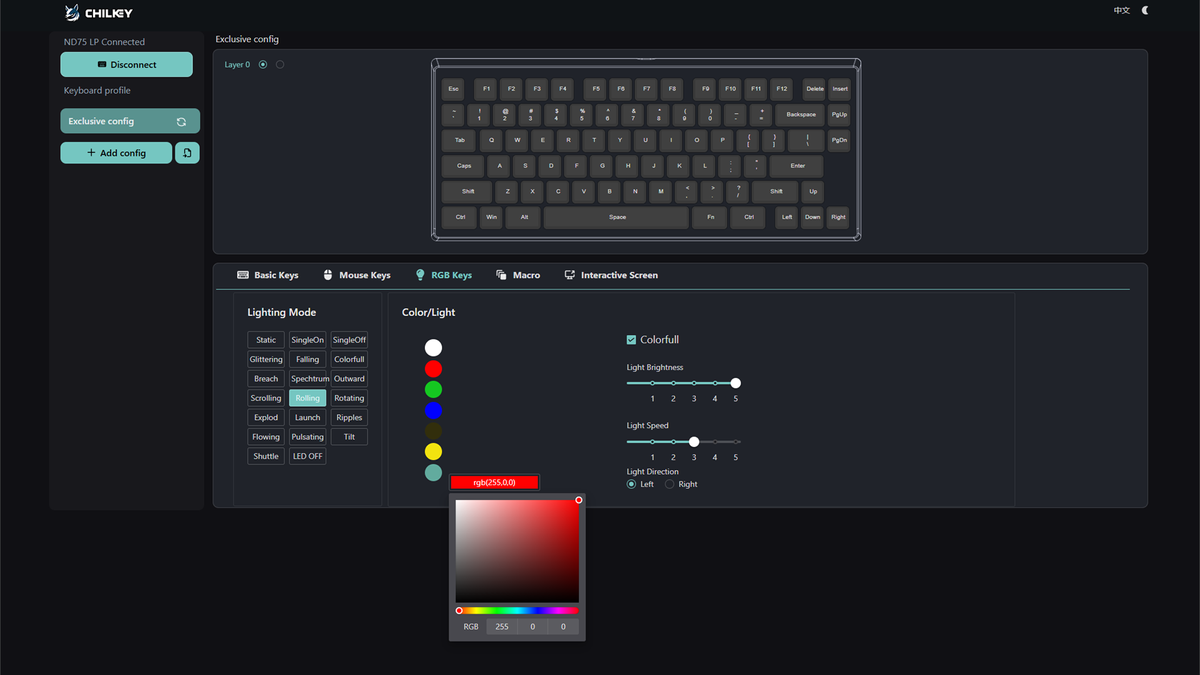
Task: Open the Interactive Screen tab
Action: tap(611, 275)
